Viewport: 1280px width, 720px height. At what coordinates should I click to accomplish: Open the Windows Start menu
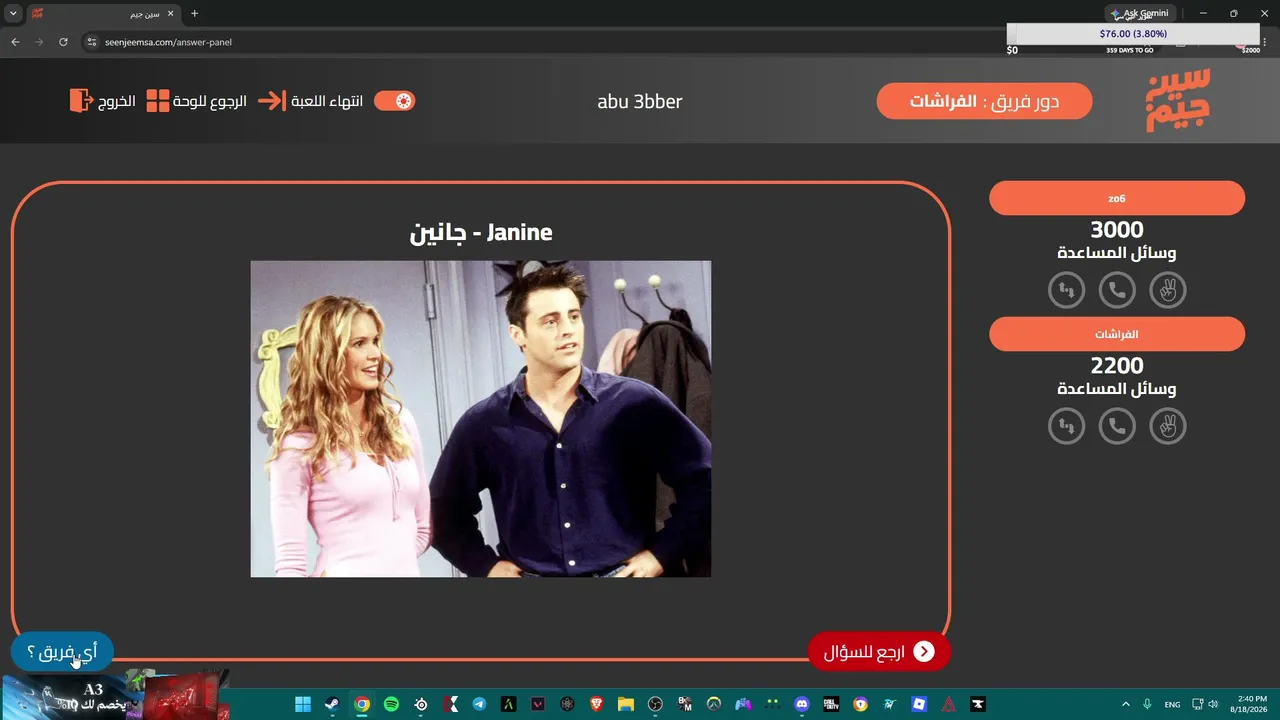tap(302, 704)
